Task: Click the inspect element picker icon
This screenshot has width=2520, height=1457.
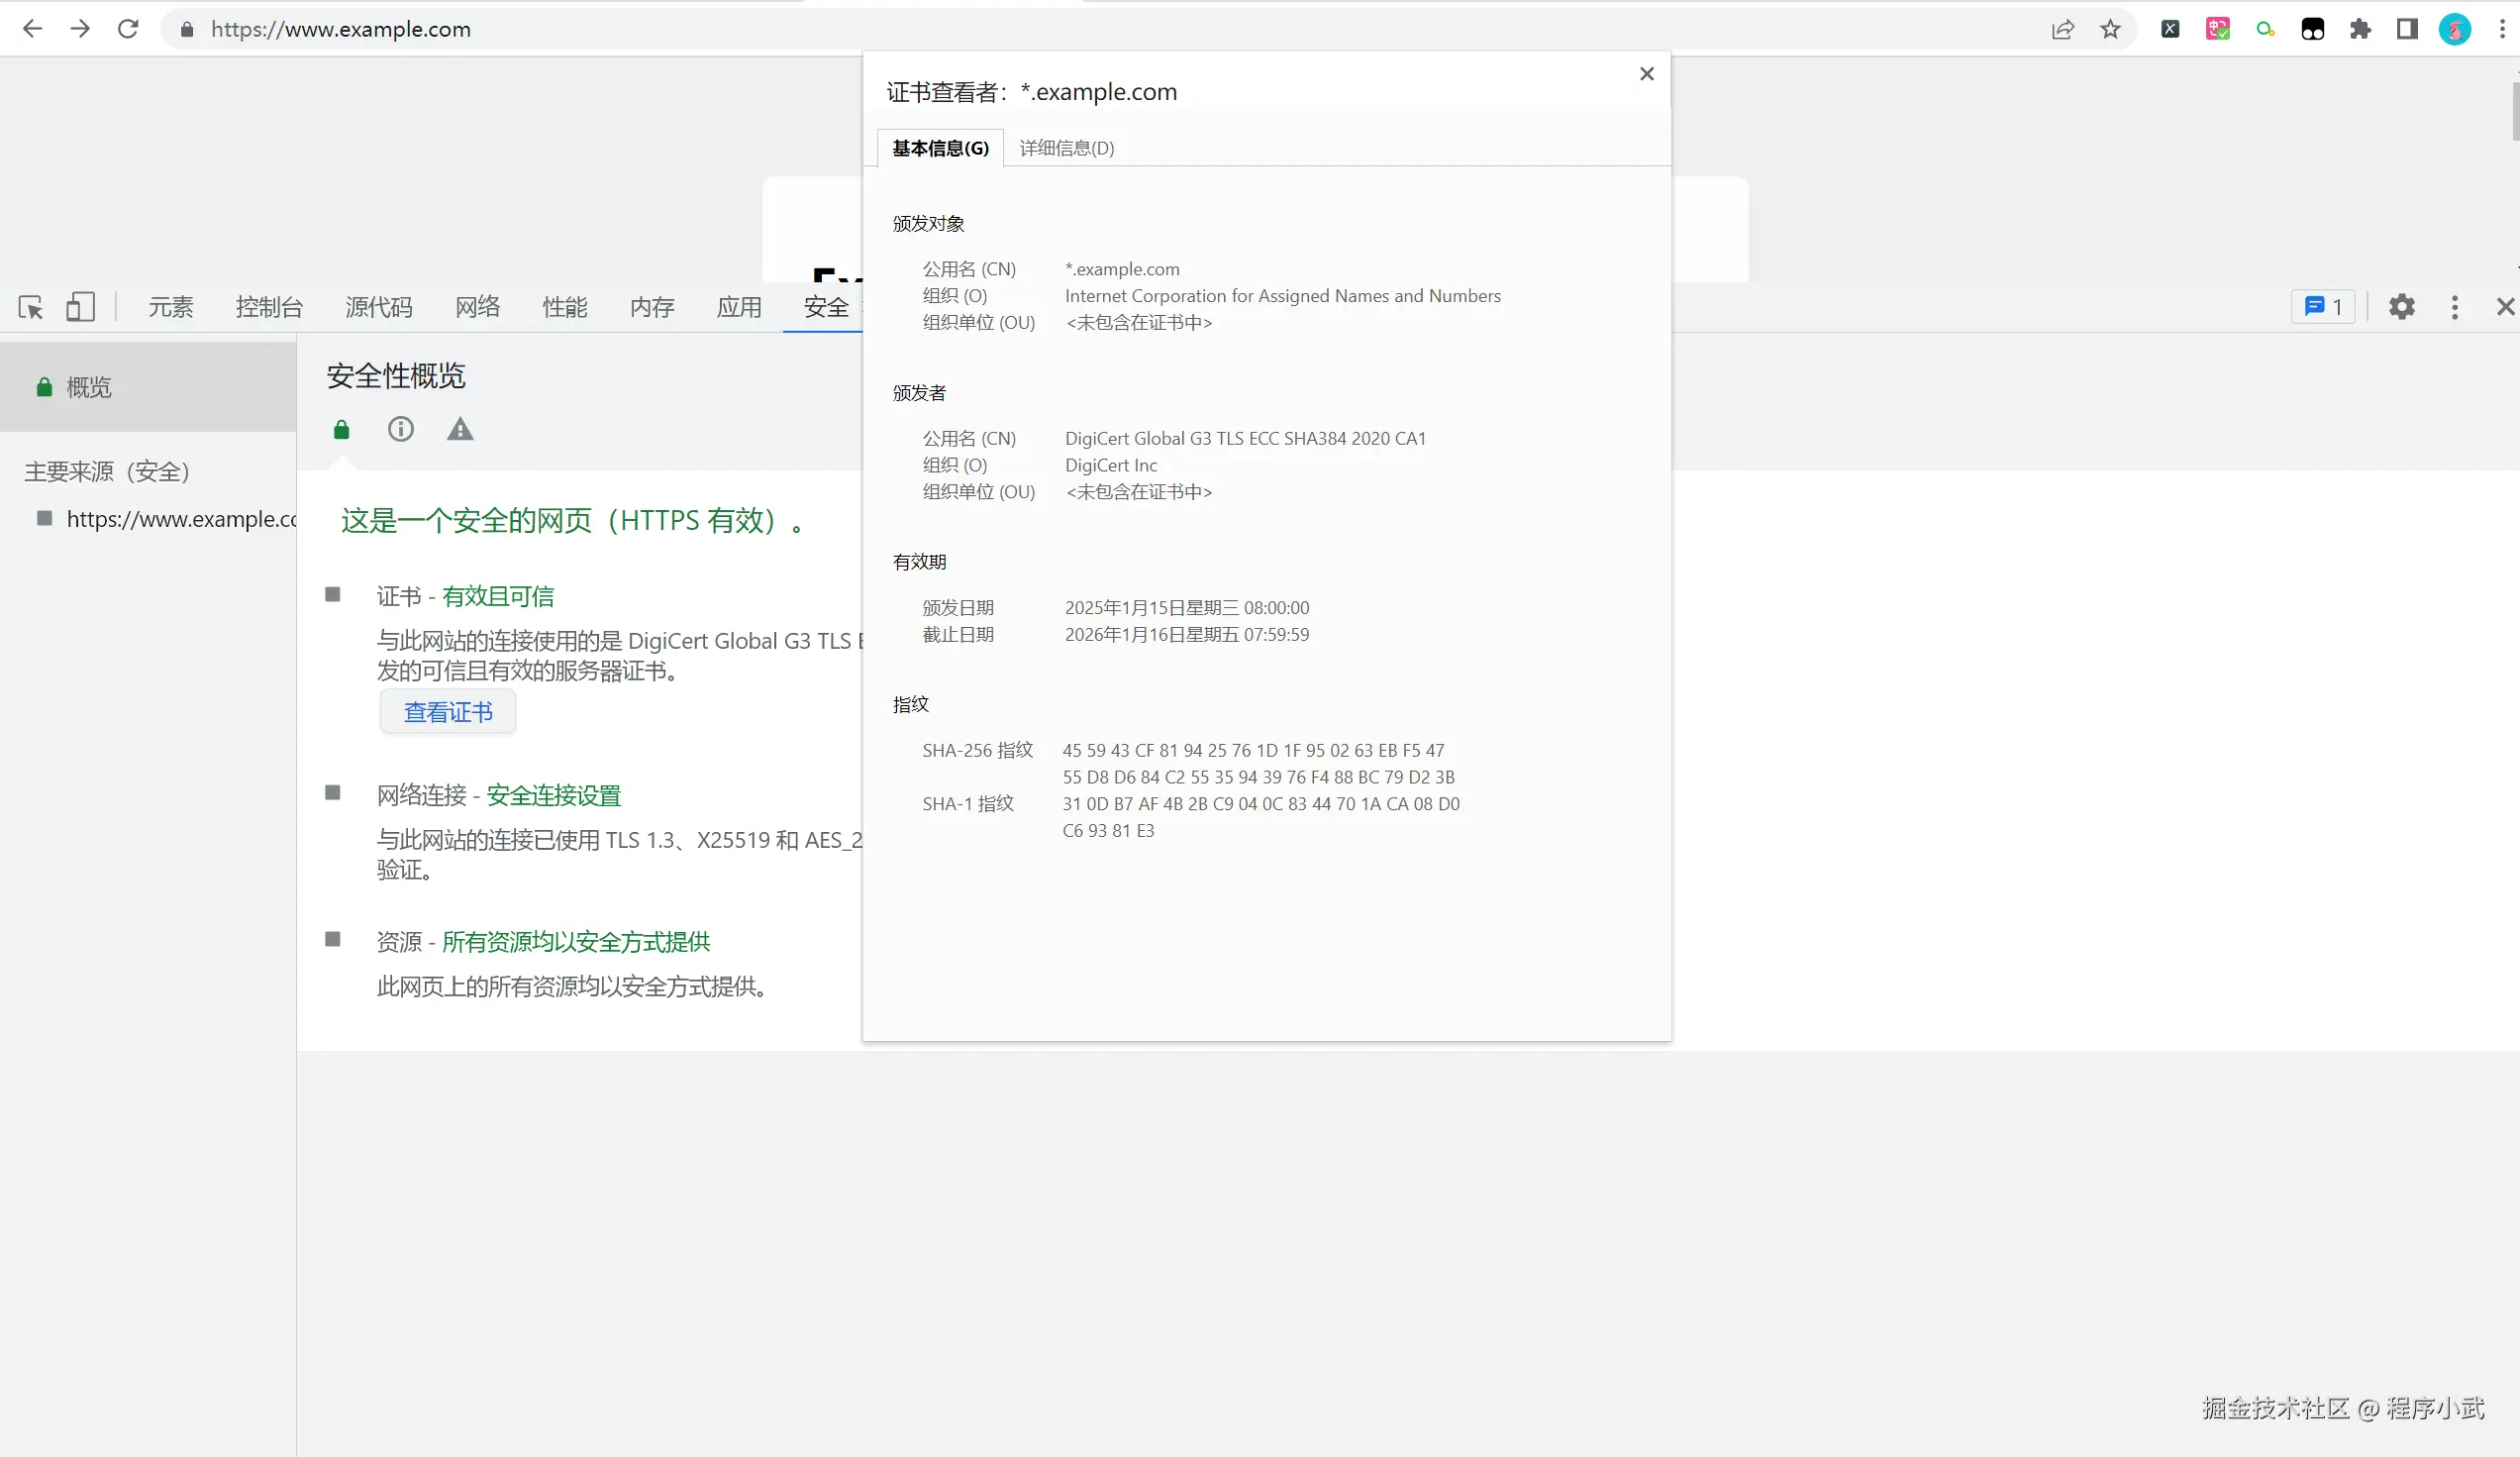Action: [x=31, y=307]
